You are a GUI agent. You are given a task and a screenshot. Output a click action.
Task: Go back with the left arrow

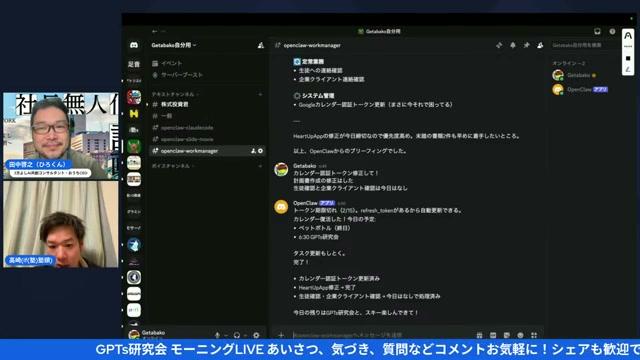[x=154, y=31]
